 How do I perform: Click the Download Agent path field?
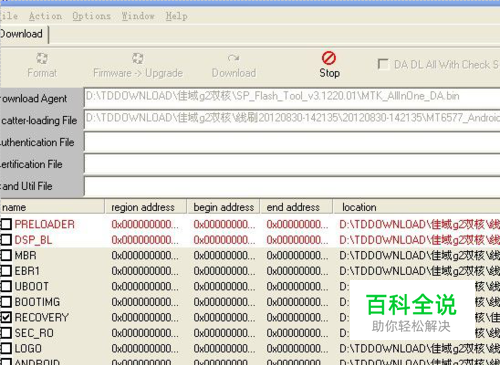coord(292,97)
